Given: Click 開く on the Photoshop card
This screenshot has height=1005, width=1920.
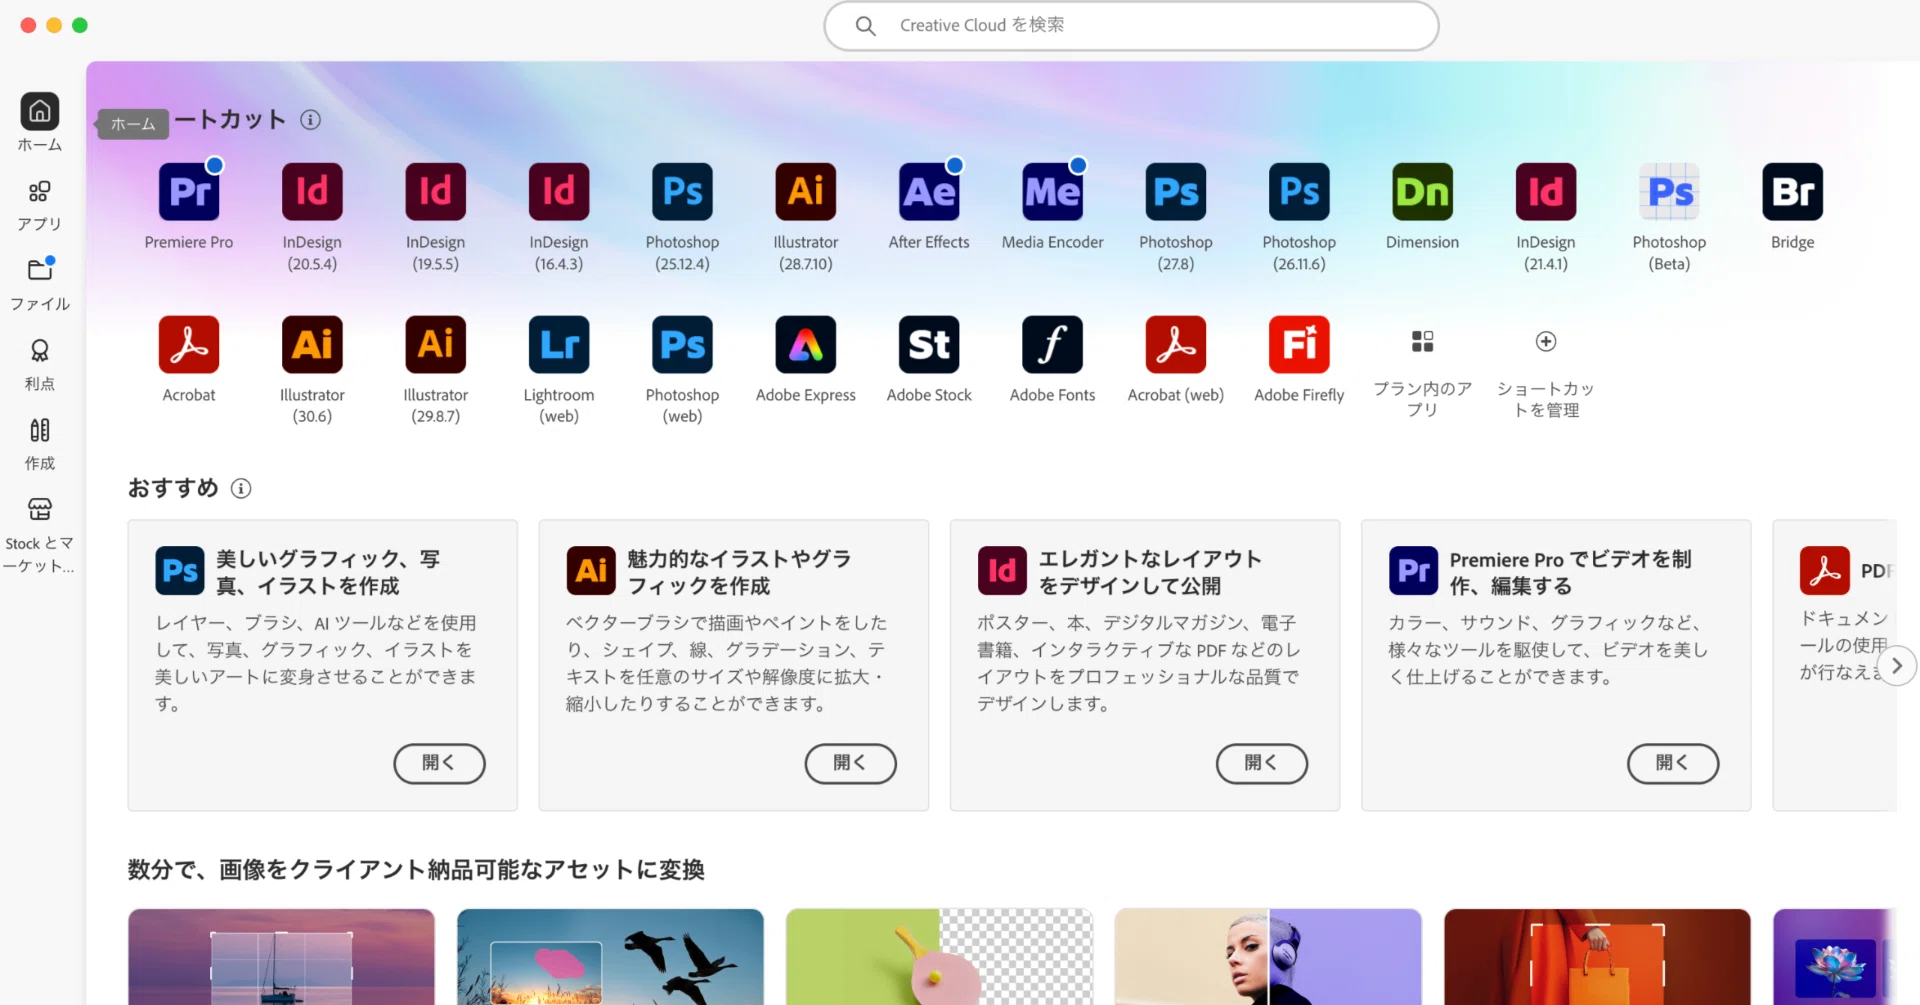Looking at the screenshot, I should [439, 763].
